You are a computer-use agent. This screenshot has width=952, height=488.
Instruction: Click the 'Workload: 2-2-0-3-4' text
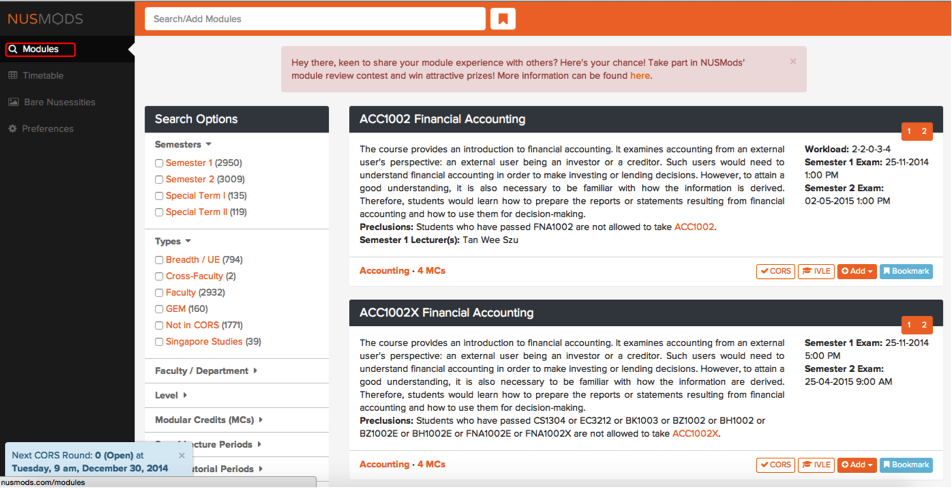click(x=848, y=149)
